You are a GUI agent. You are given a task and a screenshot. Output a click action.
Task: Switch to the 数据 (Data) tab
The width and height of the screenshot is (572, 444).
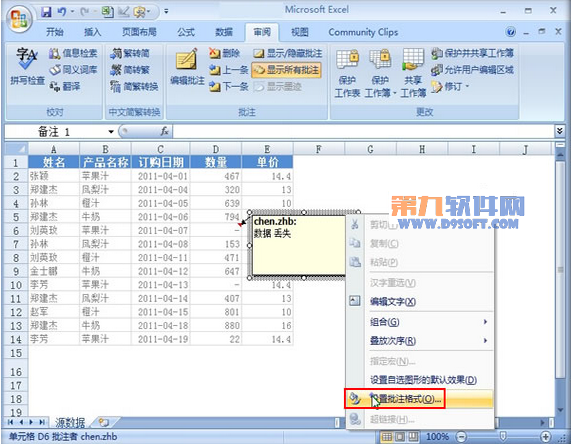click(224, 32)
